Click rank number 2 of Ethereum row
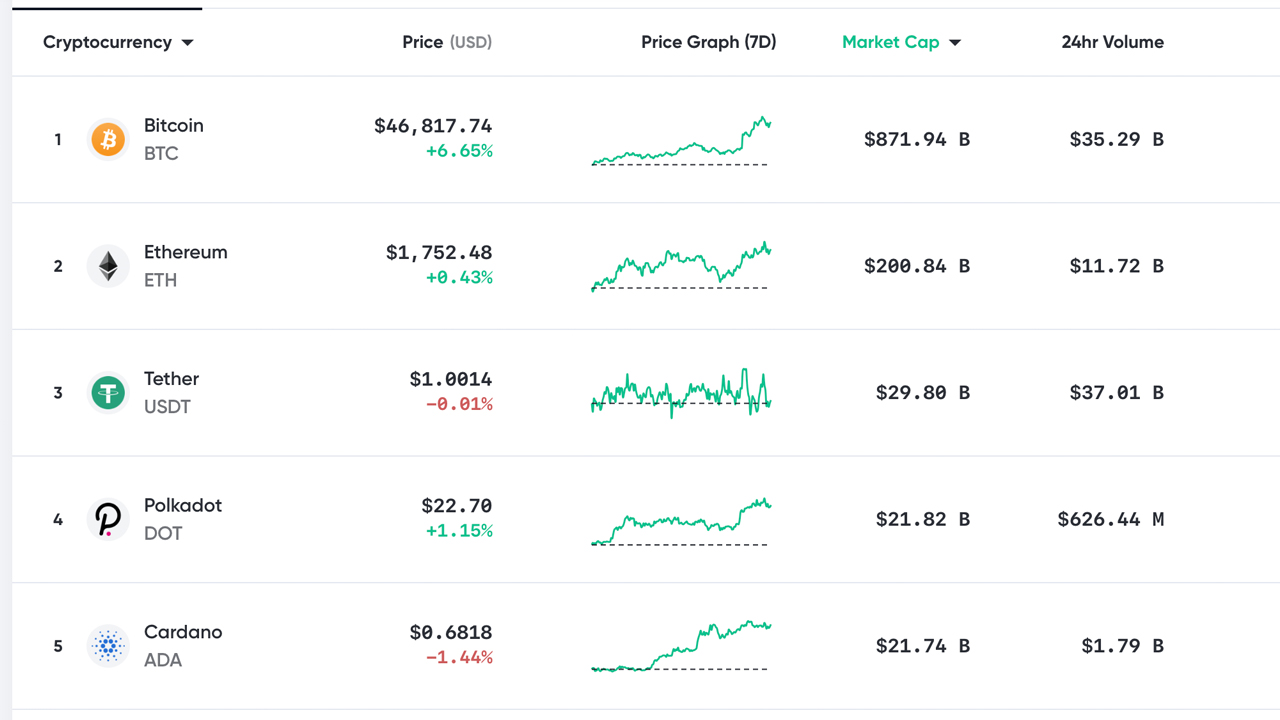The height and width of the screenshot is (720, 1280). tap(58, 266)
